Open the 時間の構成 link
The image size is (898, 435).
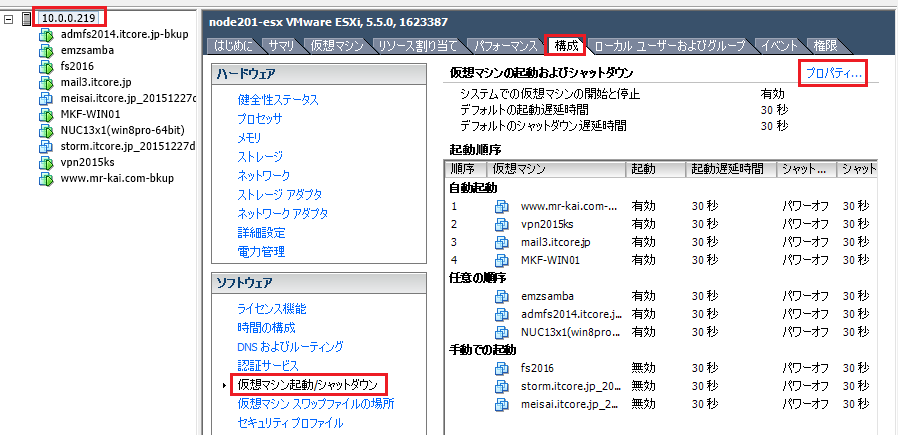click(266, 328)
